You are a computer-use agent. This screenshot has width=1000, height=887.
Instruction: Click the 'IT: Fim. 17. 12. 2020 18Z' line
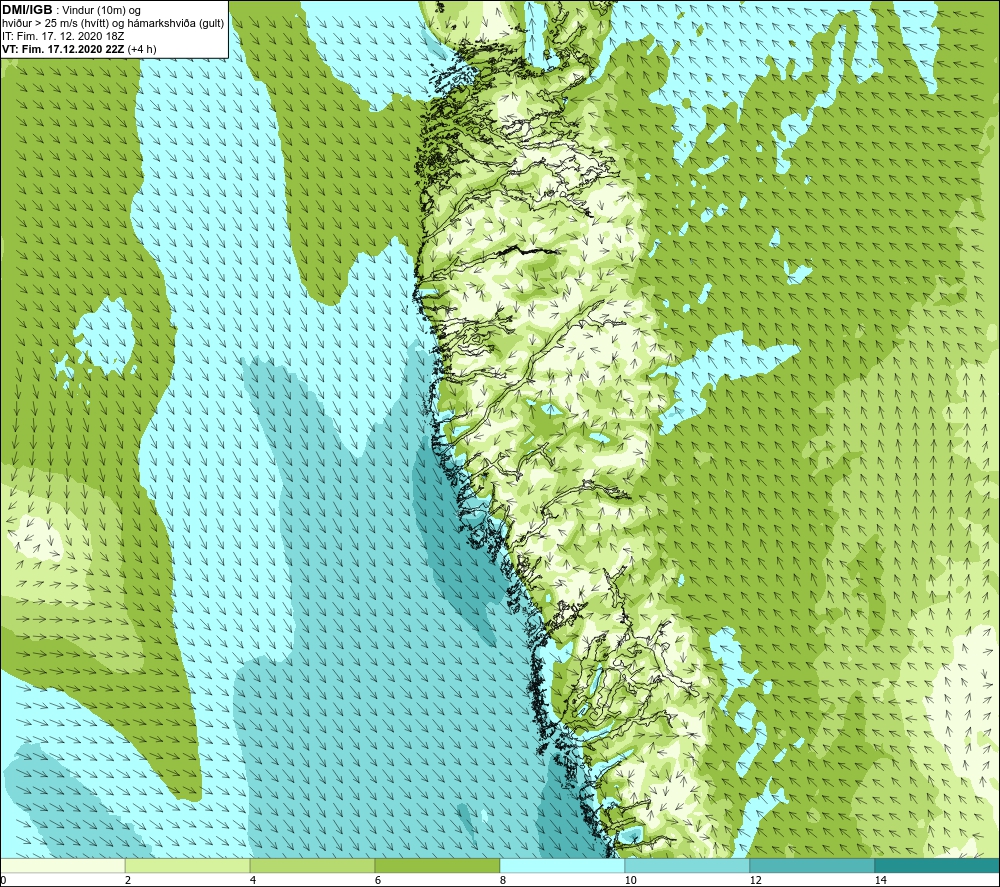(62, 36)
